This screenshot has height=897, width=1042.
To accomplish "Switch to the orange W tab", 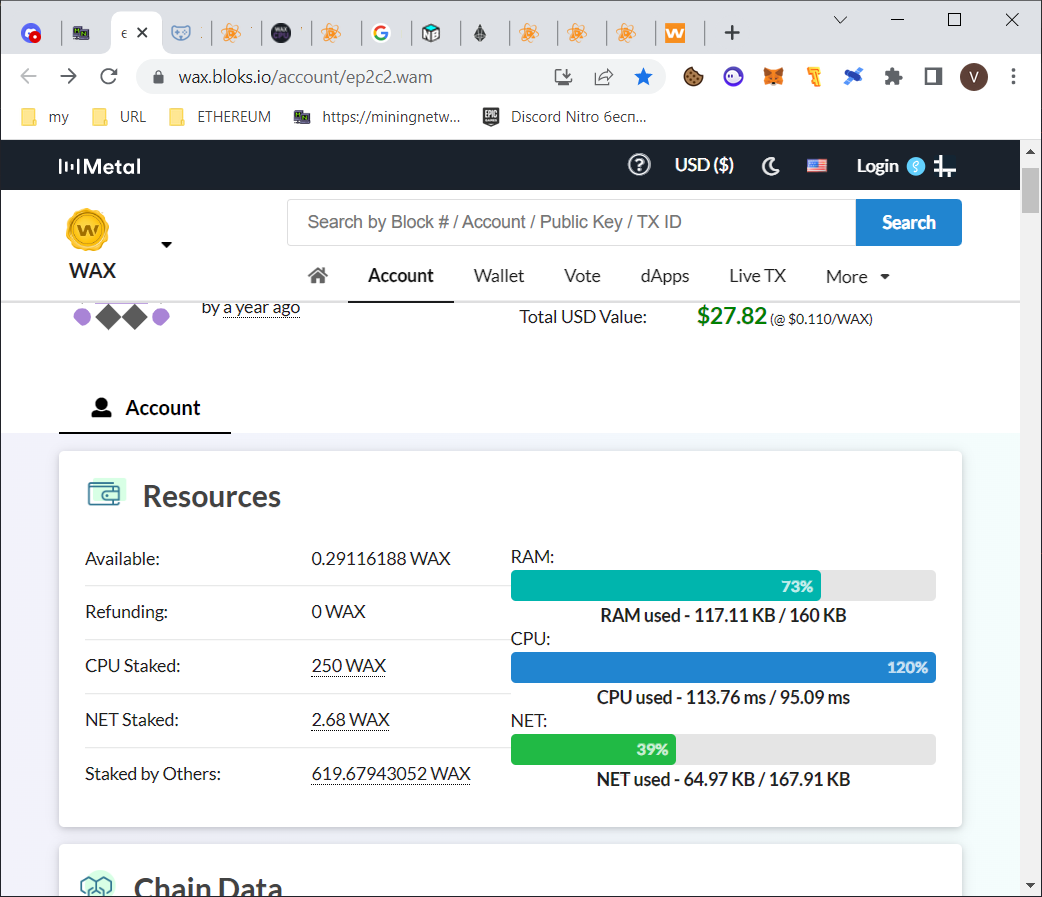I will [x=675, y=33].
